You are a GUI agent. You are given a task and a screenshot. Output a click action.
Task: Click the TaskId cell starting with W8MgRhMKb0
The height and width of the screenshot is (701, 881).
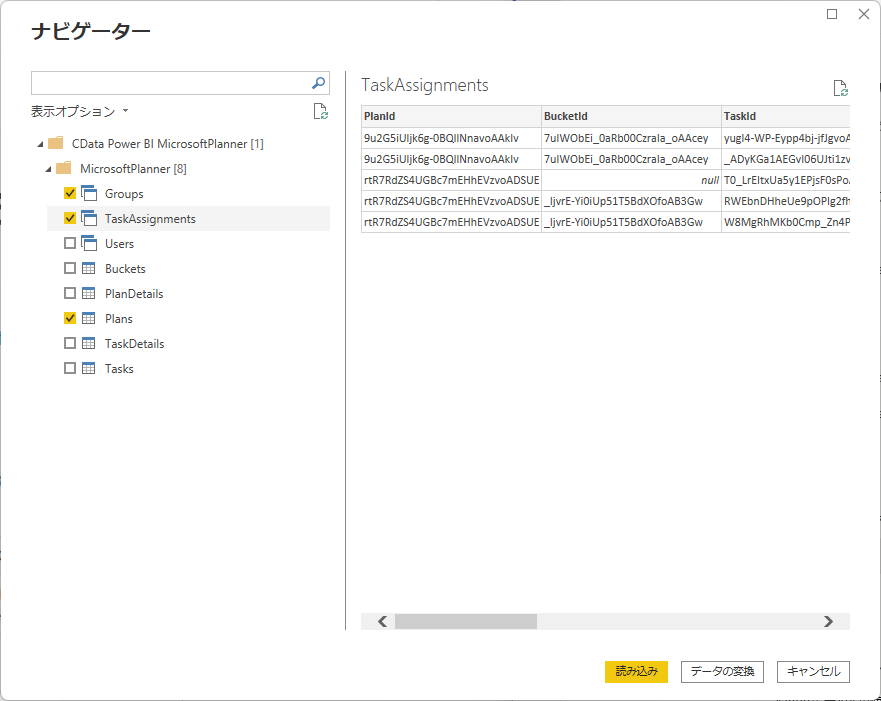coord(785,222)
